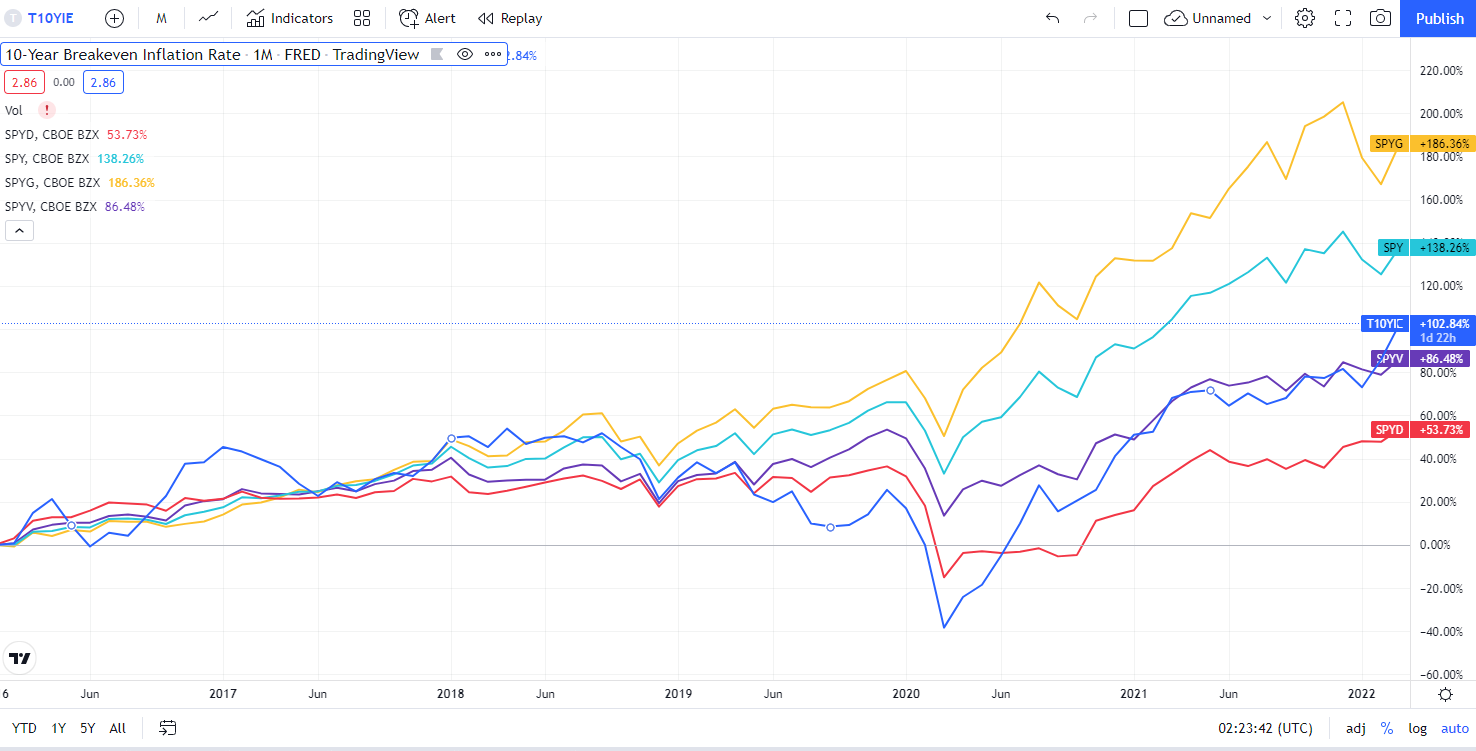Open the go to date calendar icon
This screenshot has width=1476, height=751.
(168, 728)
